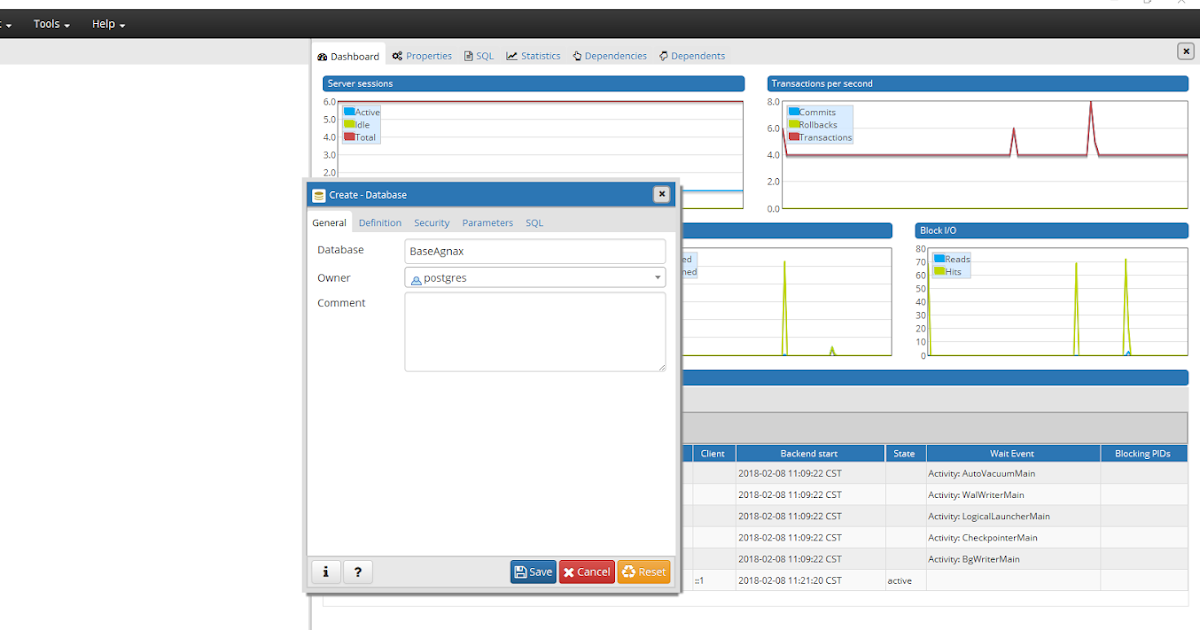Click the Properties gears icon

click(396, 56)
